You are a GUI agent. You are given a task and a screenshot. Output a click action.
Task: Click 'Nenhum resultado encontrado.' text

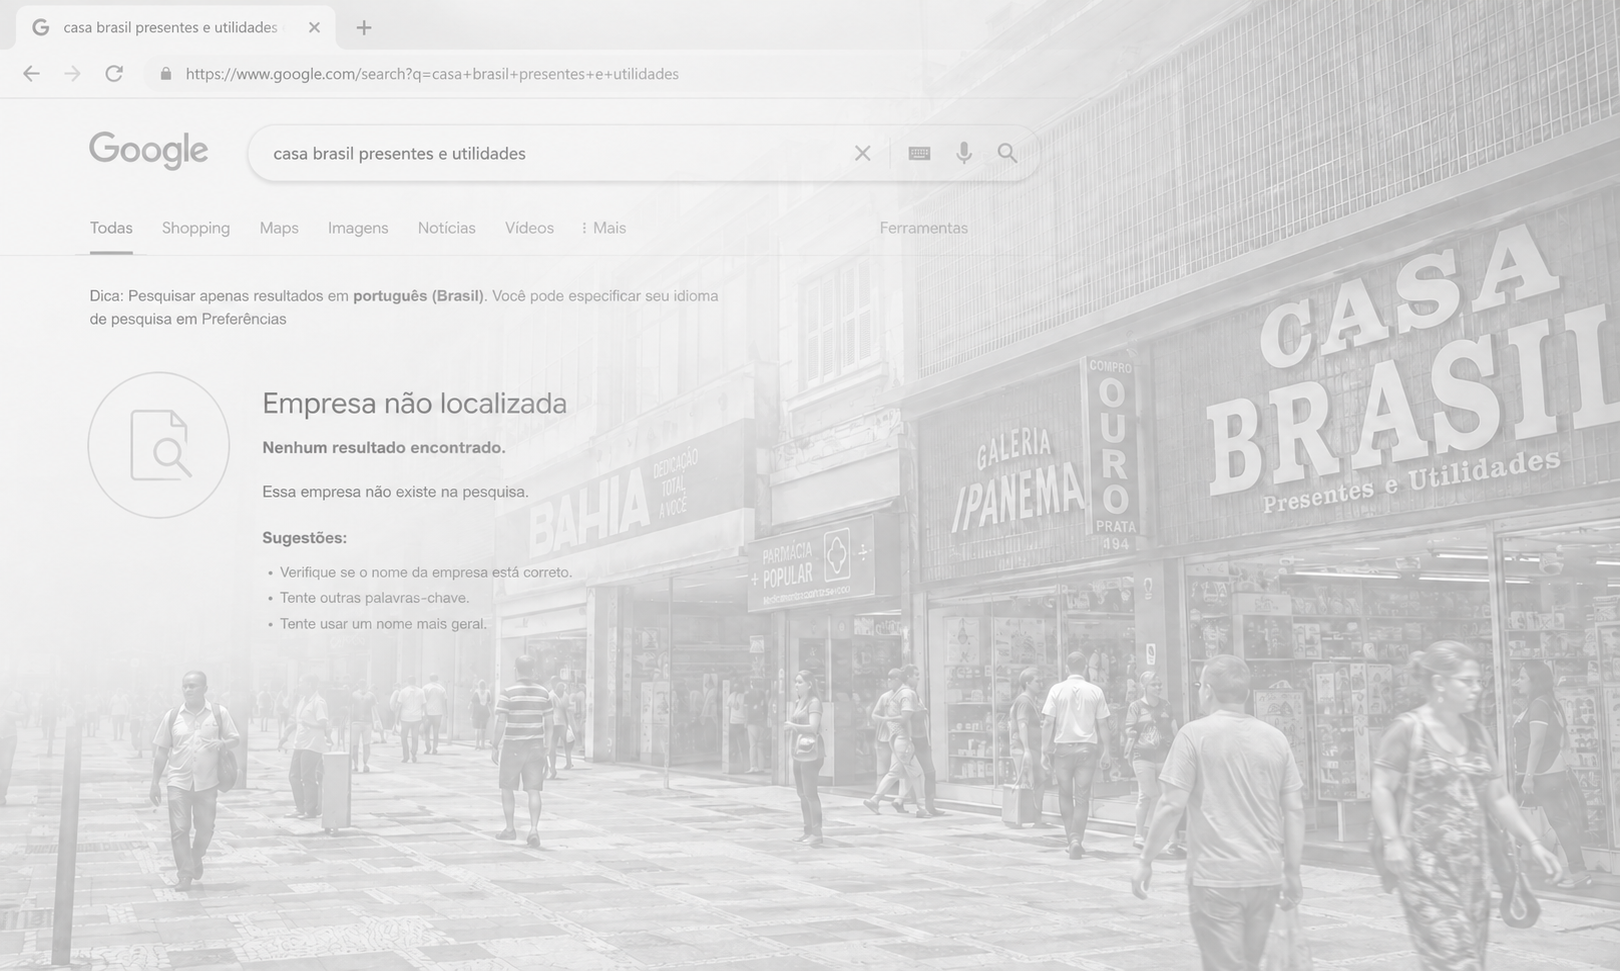(x=384, y=448)
